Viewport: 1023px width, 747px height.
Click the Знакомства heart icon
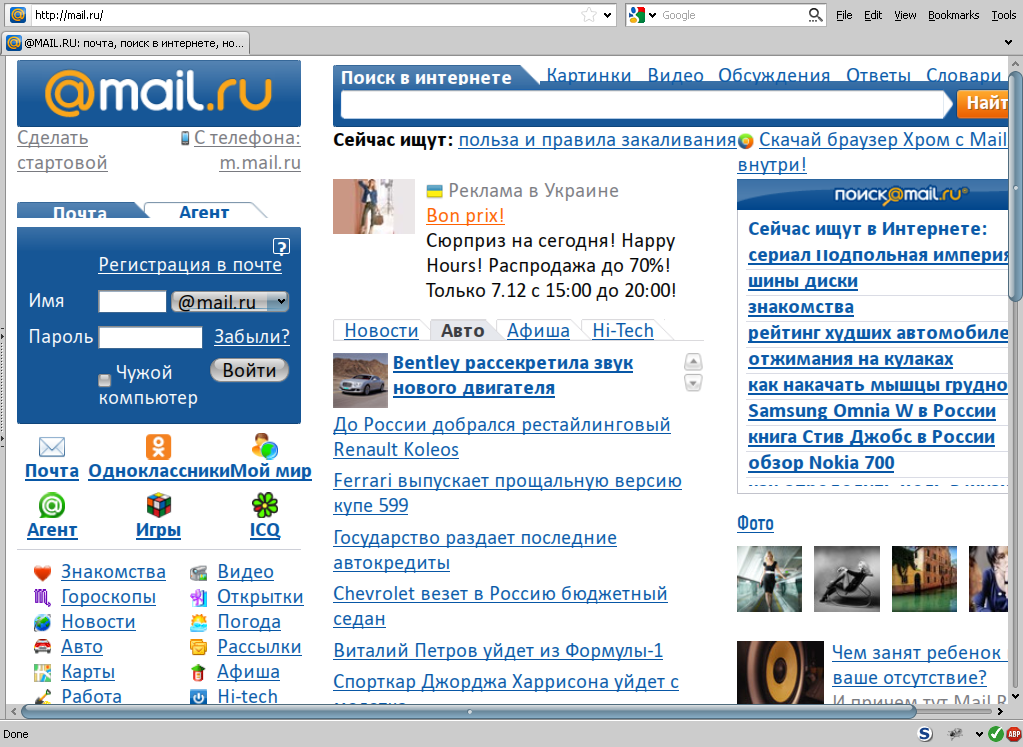[x=42, y=573]
